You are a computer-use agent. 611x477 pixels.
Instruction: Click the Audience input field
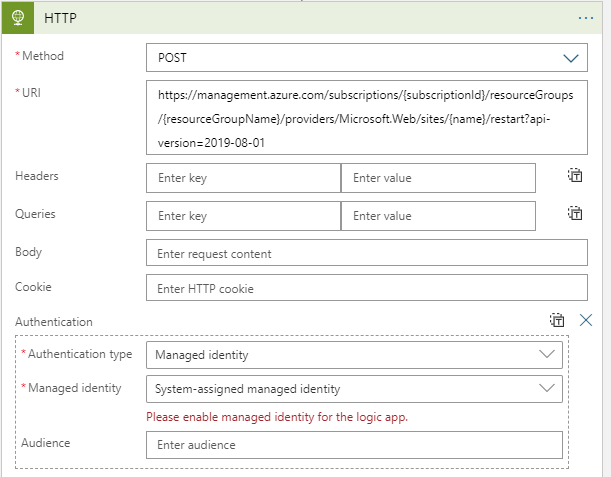pyautogui.click(x=354, y=445)
